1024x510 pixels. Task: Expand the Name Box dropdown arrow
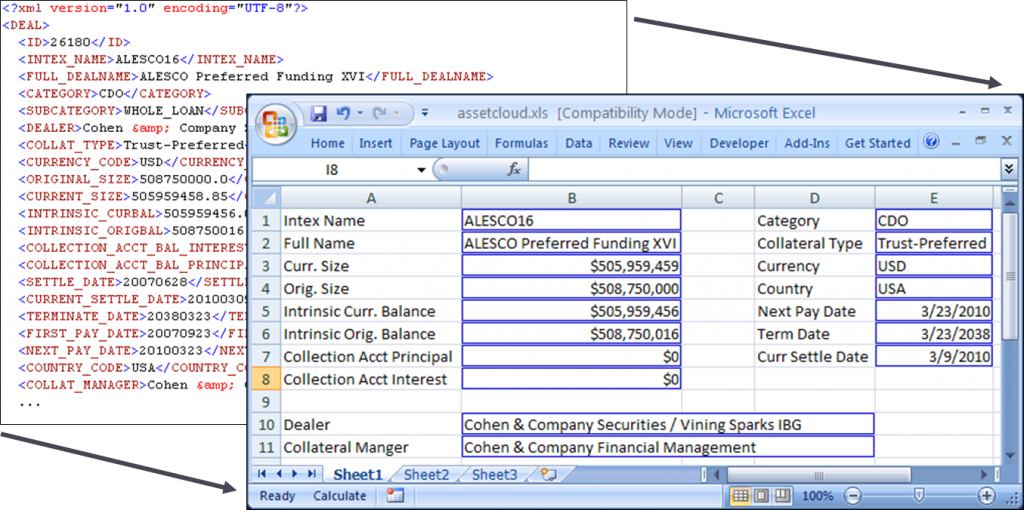click(x=421, y=170)
